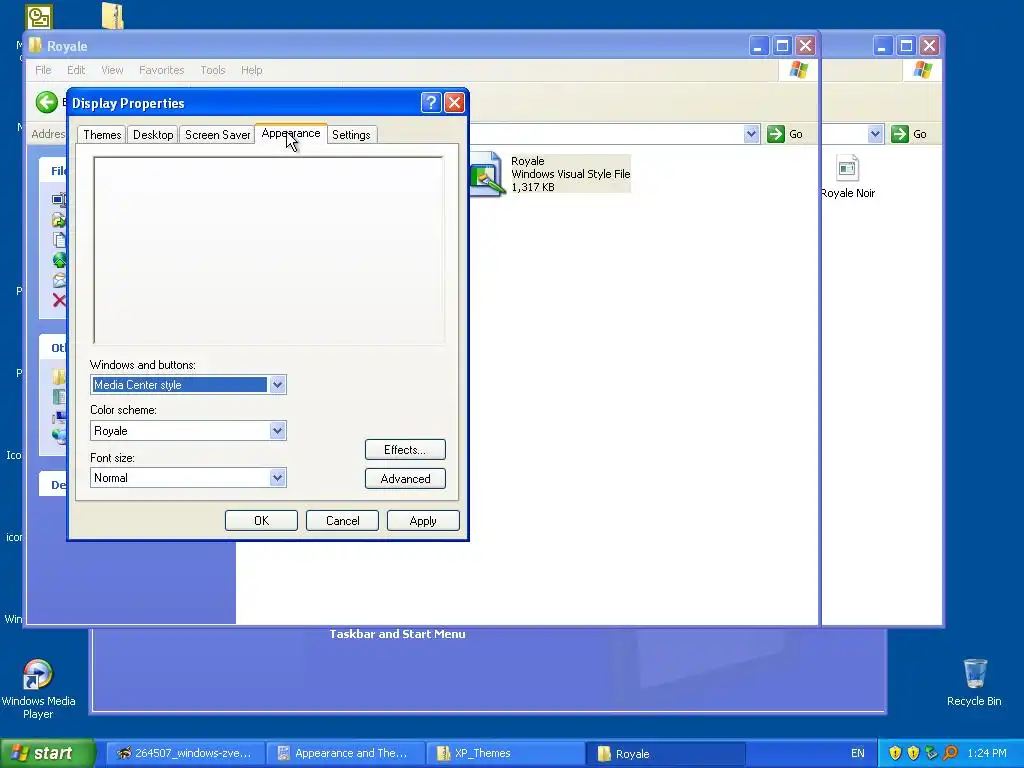Switch to XP_Themes taskbar item

click(506, 753)
